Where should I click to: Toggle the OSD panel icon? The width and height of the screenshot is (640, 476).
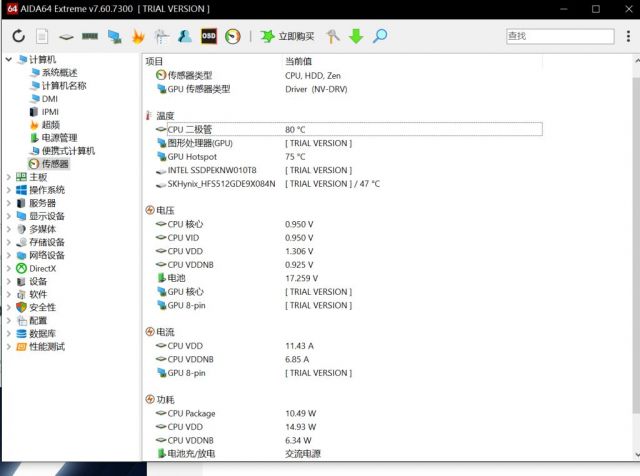(209, 36)
